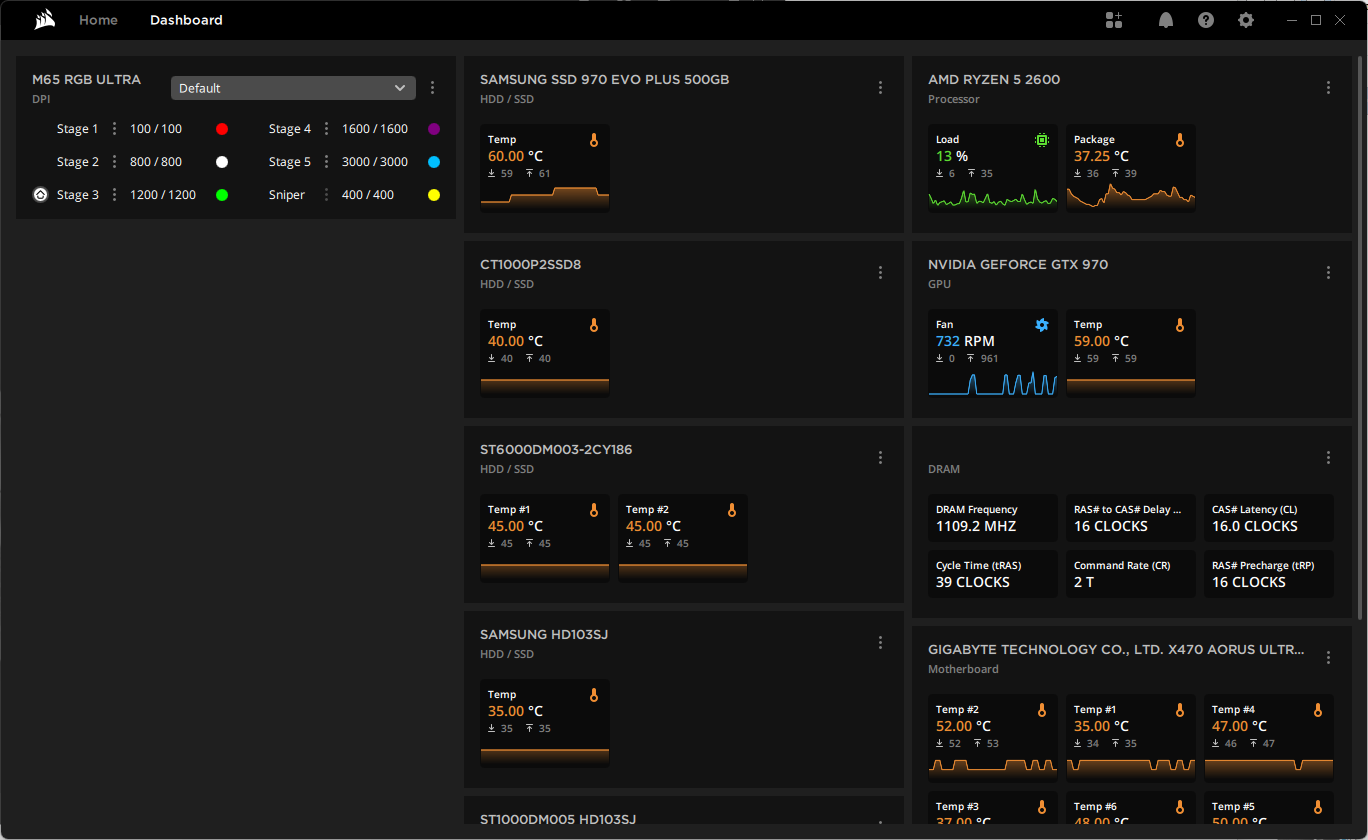Select the motherboard Temp #4 tile
Viewport: 1368px width, 840px height.
(x=1269, y=738)
